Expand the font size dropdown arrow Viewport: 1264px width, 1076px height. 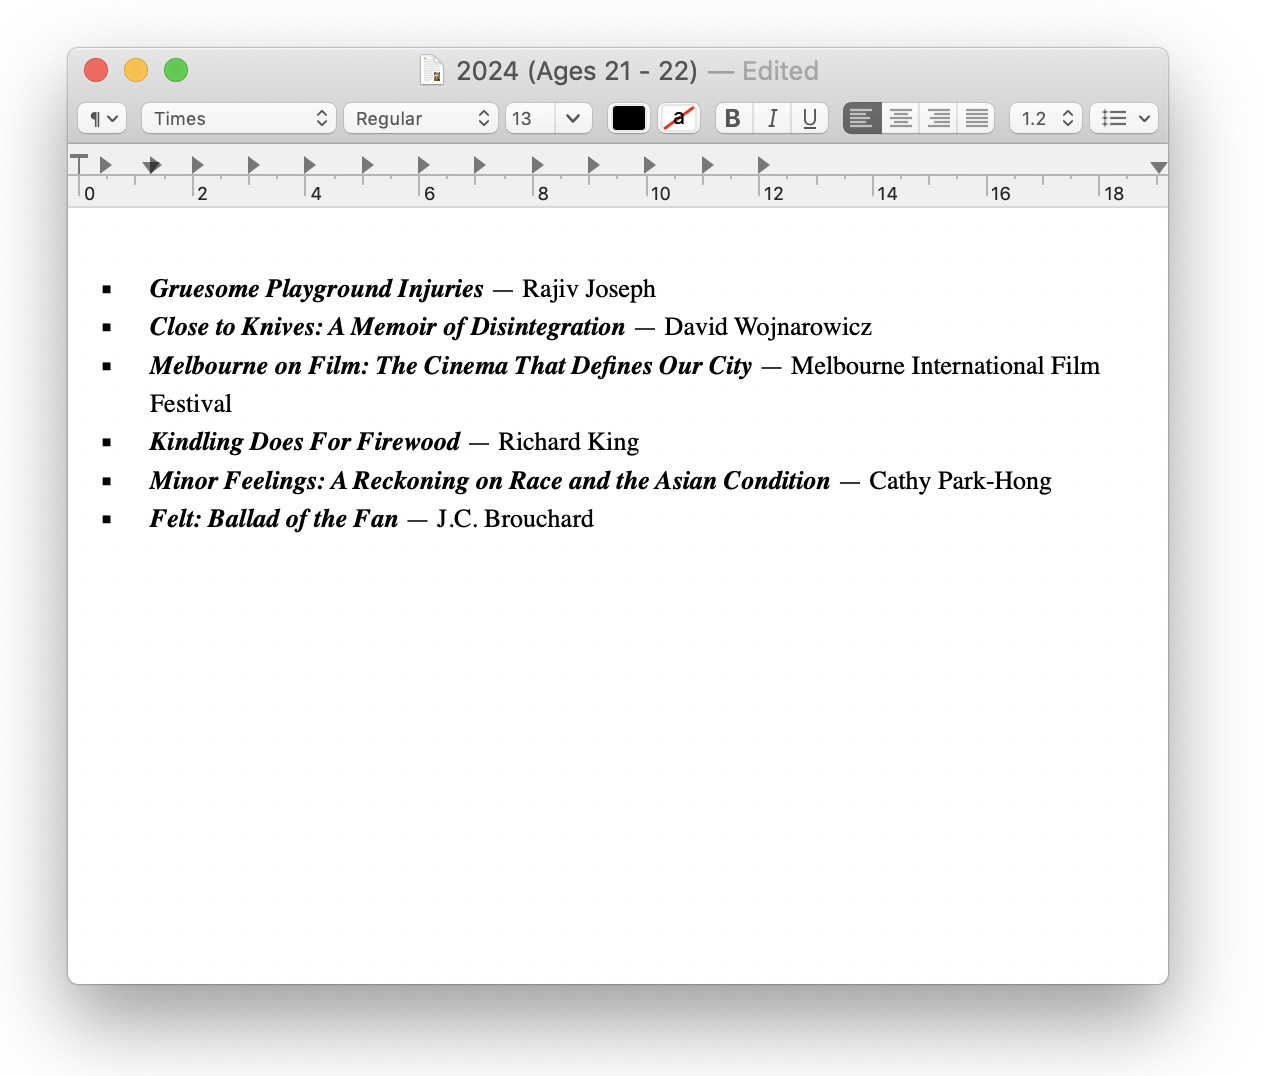coord(573,118)
